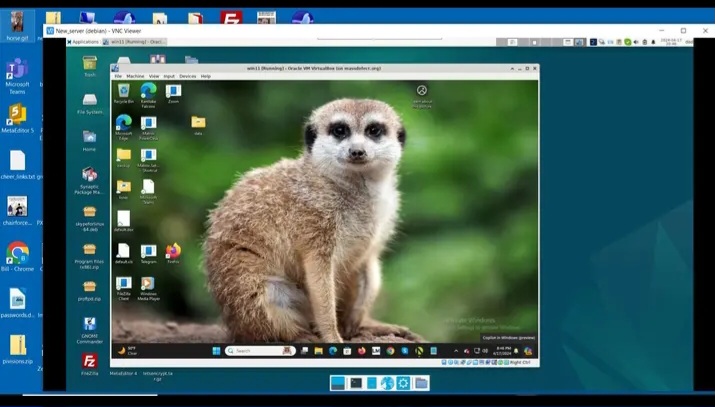The height and width of the screenshot is (407, 715).
Task: Open the Recycle Bin in the Windows VM
Action: coord(124,91)
